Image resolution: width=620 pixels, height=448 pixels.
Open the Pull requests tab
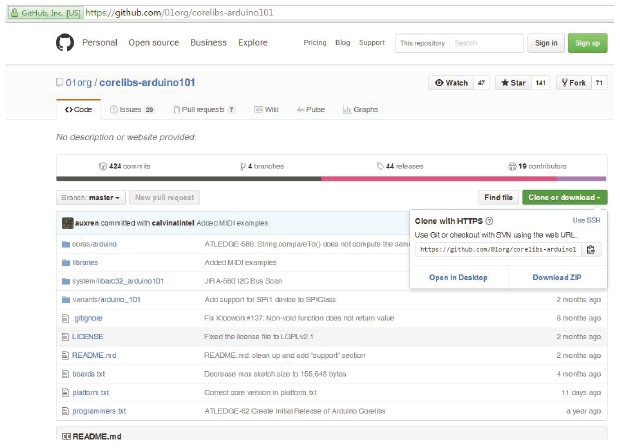click(x=204, y=110)
